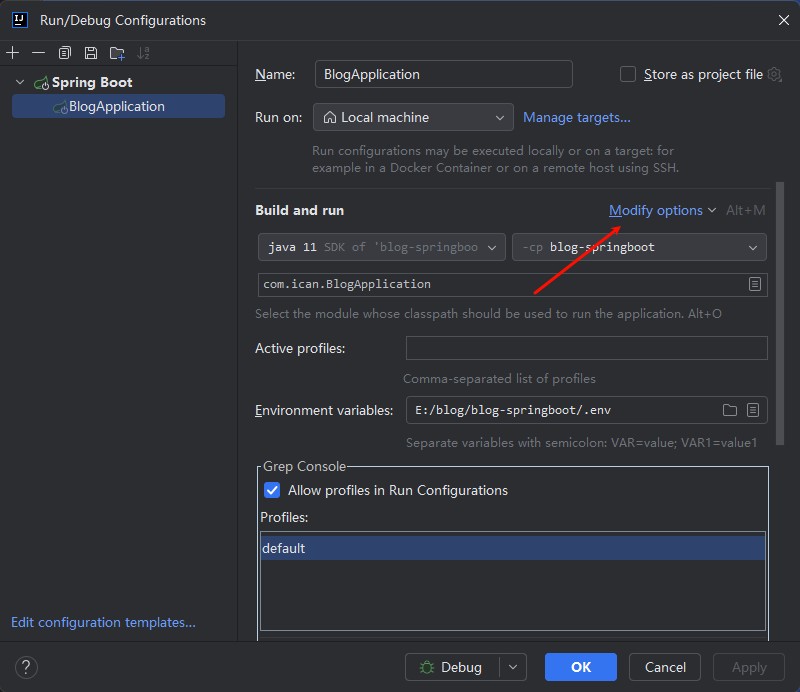Click the Apply button
The image size is (800, 692).
[749, 667]
